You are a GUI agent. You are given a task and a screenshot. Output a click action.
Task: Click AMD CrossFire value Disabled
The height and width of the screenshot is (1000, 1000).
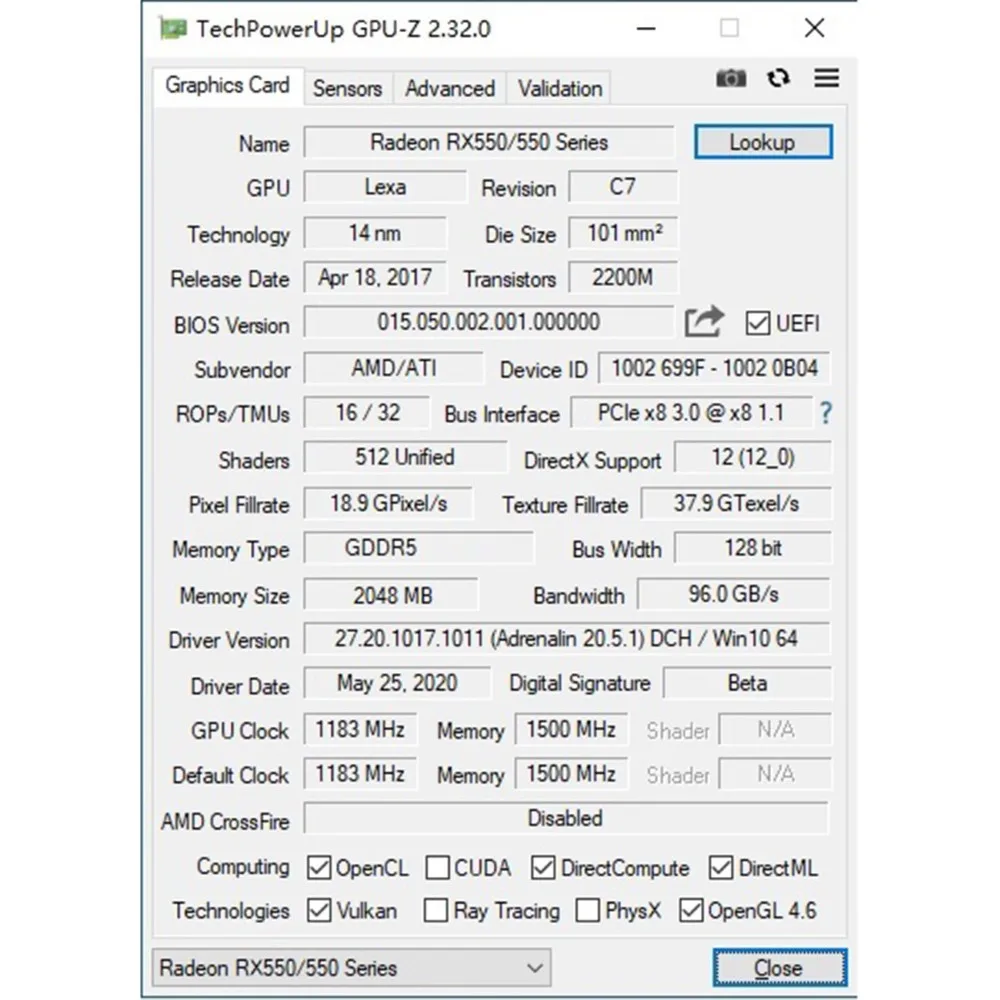pos(566,818)
